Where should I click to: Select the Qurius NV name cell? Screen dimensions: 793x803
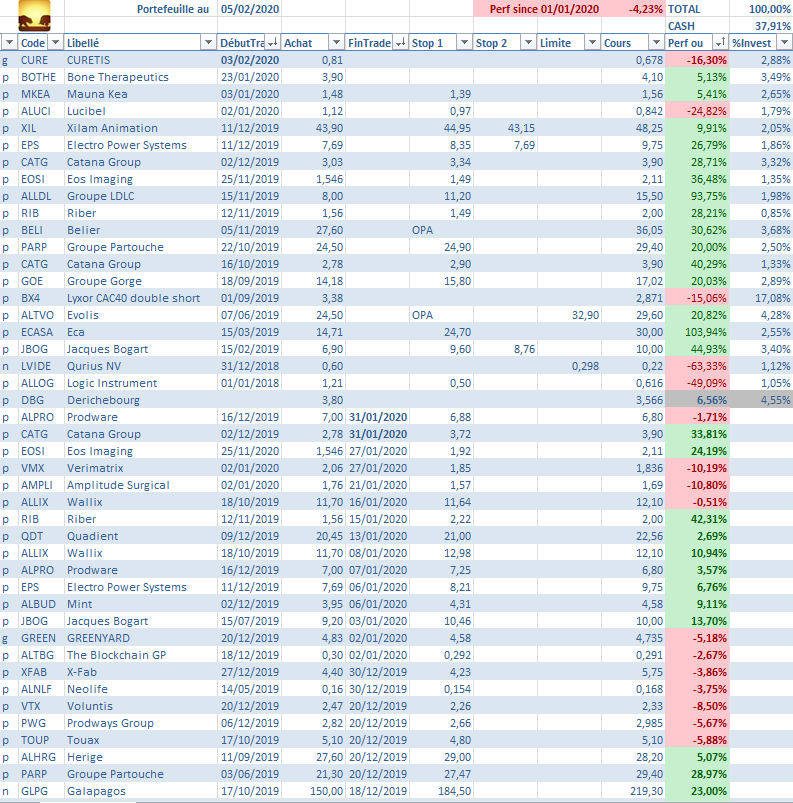tap(141, 366)
